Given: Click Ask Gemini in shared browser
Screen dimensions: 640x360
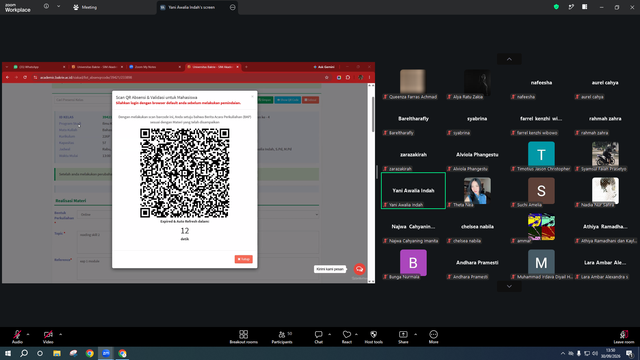Looking at the screenshot, I should [x=324, y=67].
